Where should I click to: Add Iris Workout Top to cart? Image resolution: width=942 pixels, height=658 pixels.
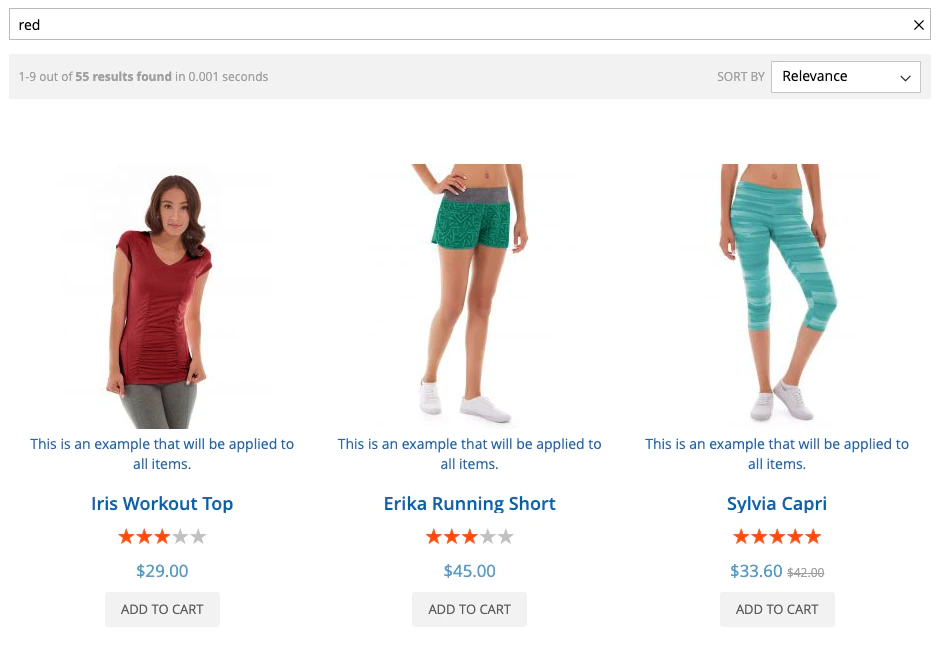click(x=162, y=609)
